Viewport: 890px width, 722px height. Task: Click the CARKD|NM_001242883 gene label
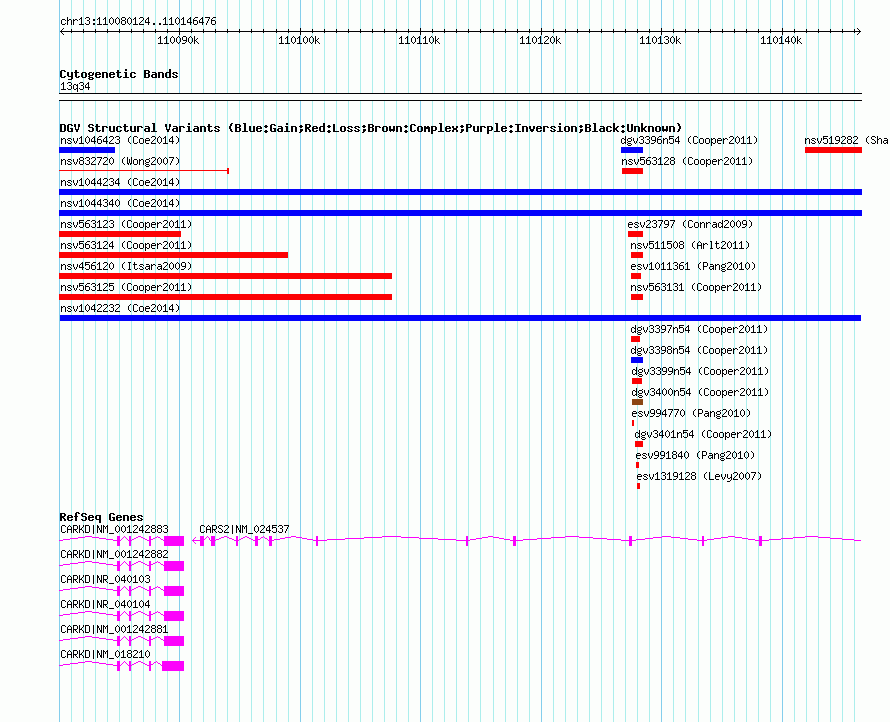pos(114,529)
